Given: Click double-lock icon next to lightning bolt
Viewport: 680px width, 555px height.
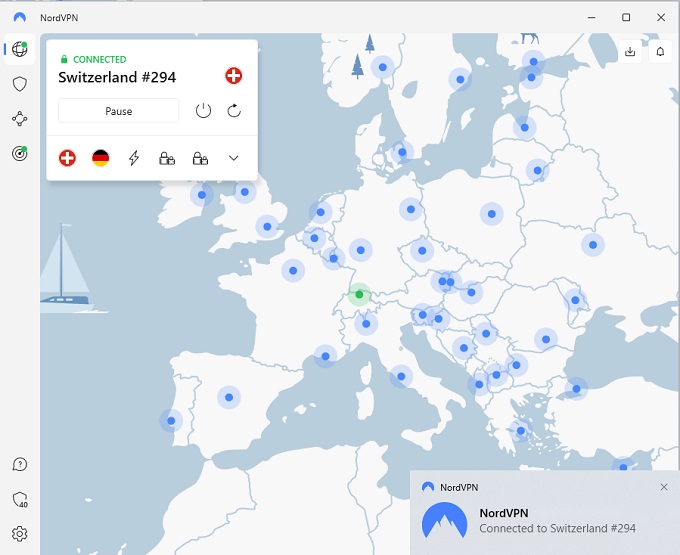Looking at the screenshot, I should click(167, 158).
